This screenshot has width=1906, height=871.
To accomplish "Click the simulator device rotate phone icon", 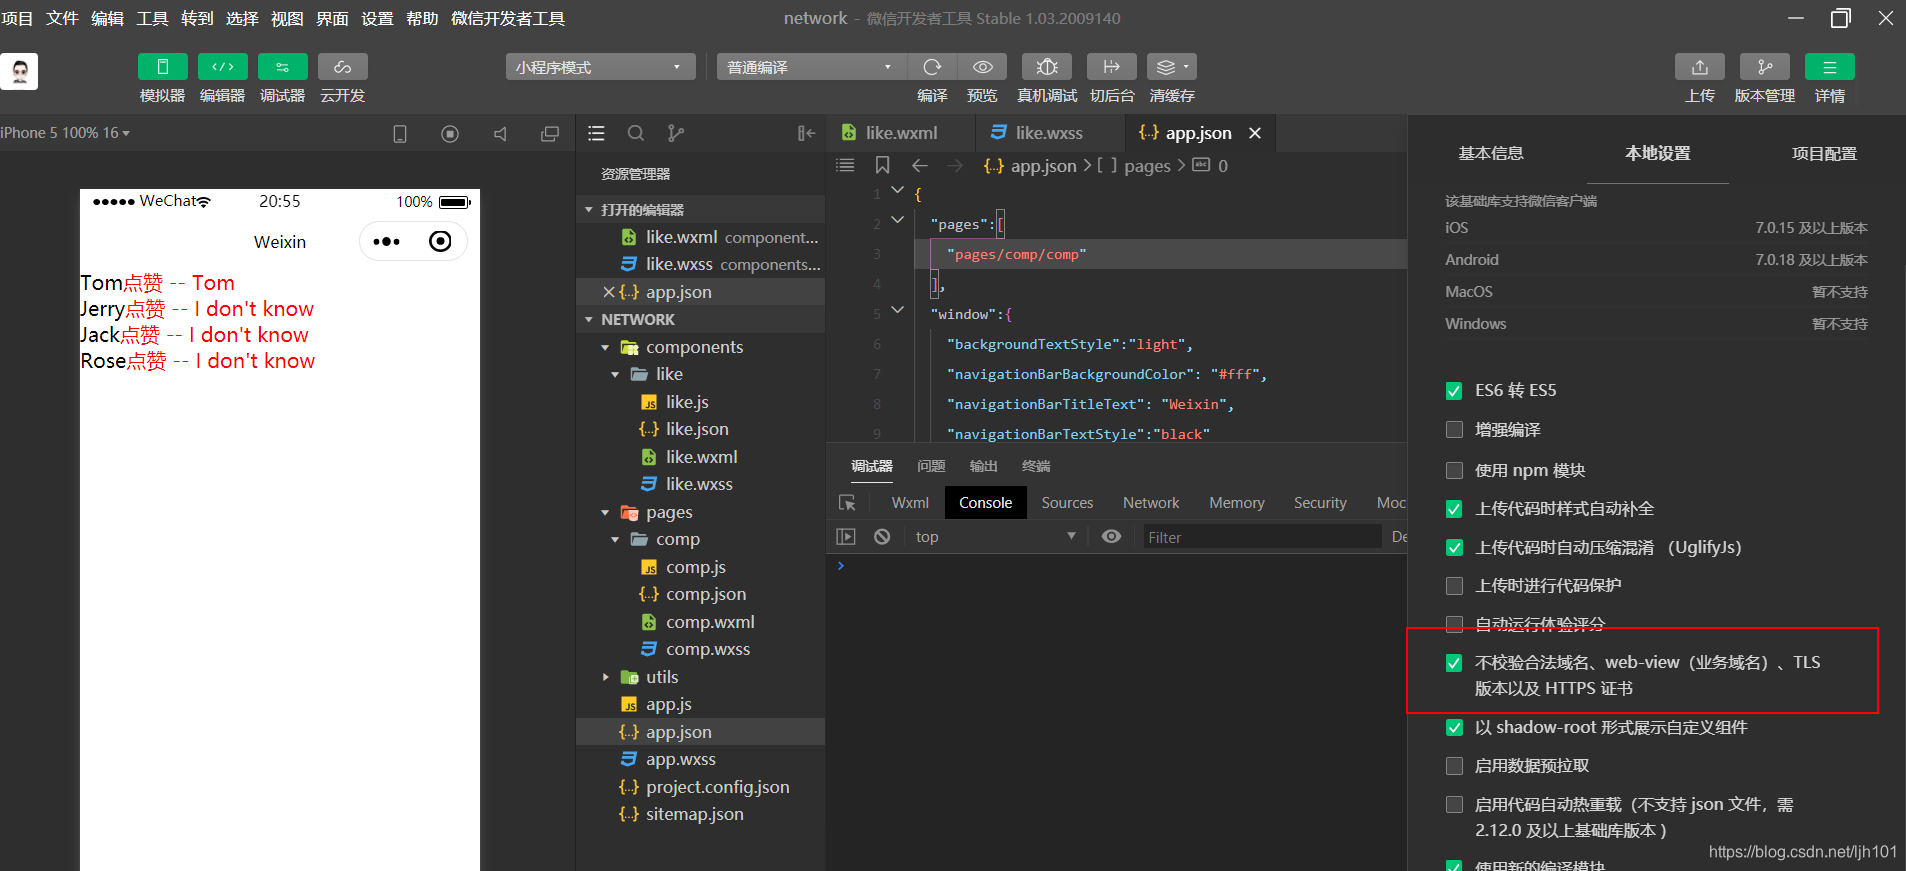I will coord(400,134).
